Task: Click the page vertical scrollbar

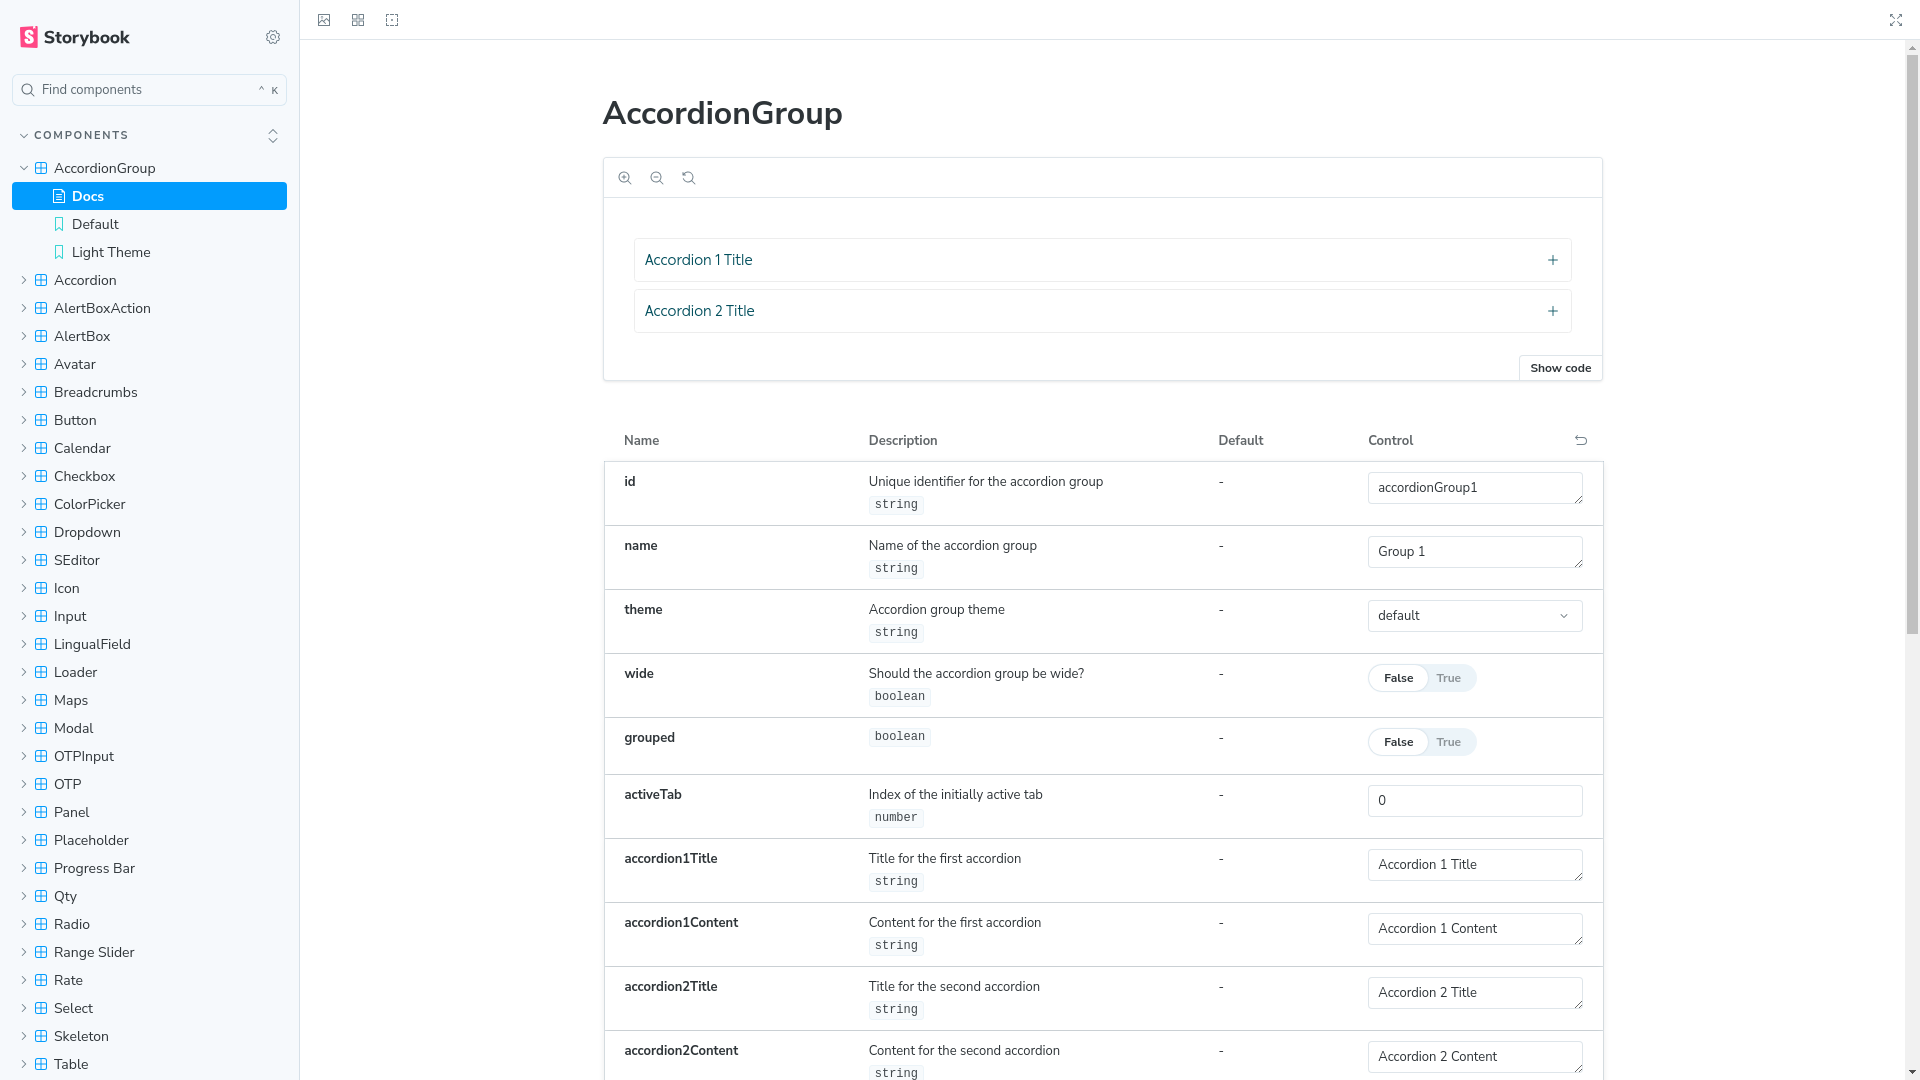Action: (1912, 345)
